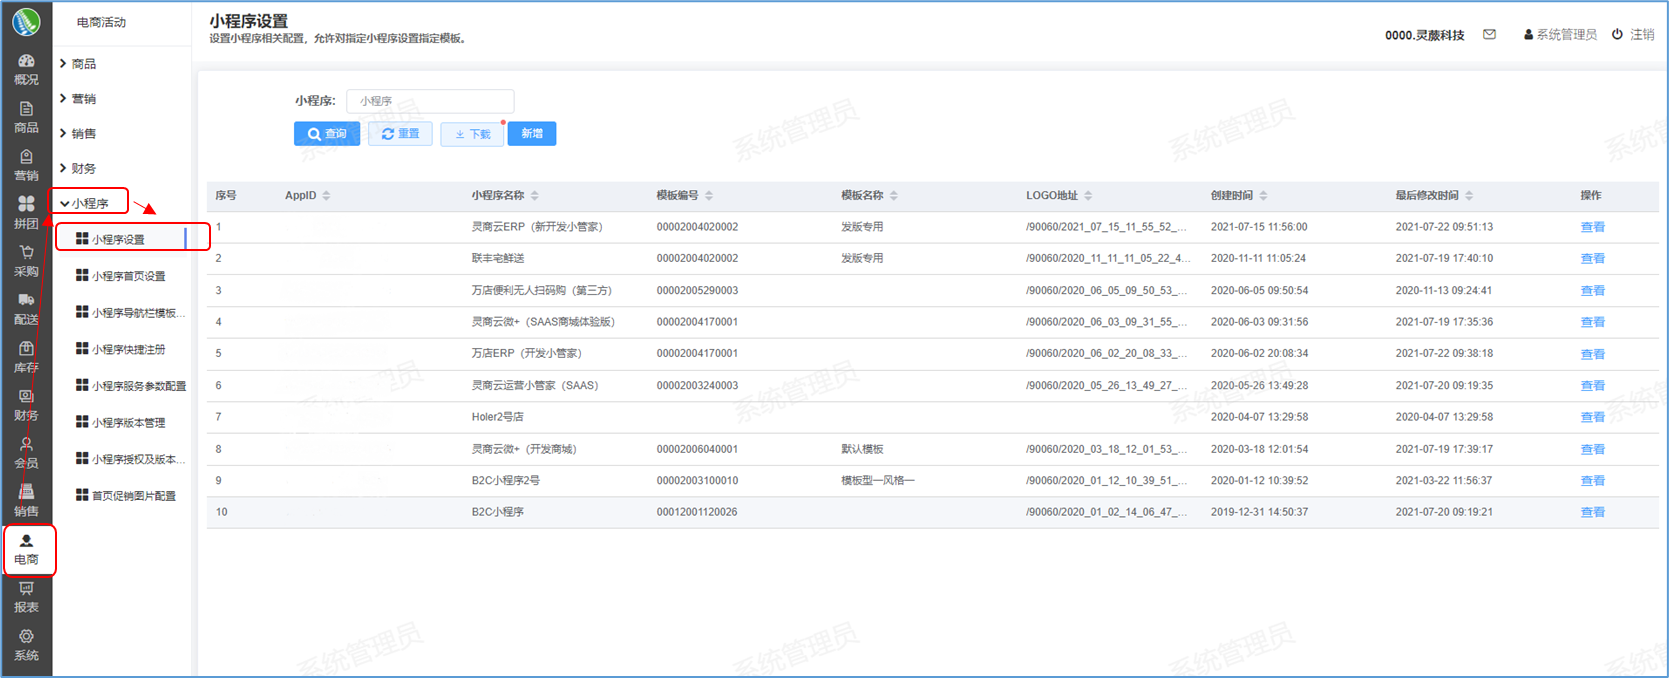The image size is (1669, 678).
Task: Expand the 商品 menu group
Action: pos(83,64)
